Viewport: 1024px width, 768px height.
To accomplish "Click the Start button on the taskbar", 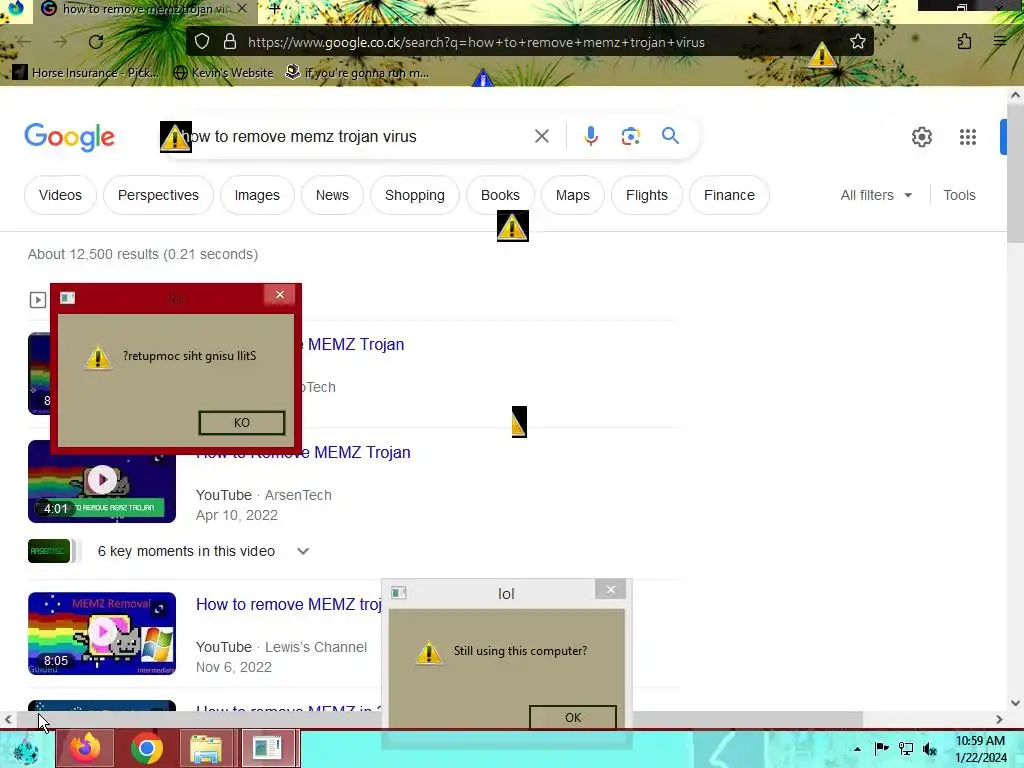I will [25, 750].
